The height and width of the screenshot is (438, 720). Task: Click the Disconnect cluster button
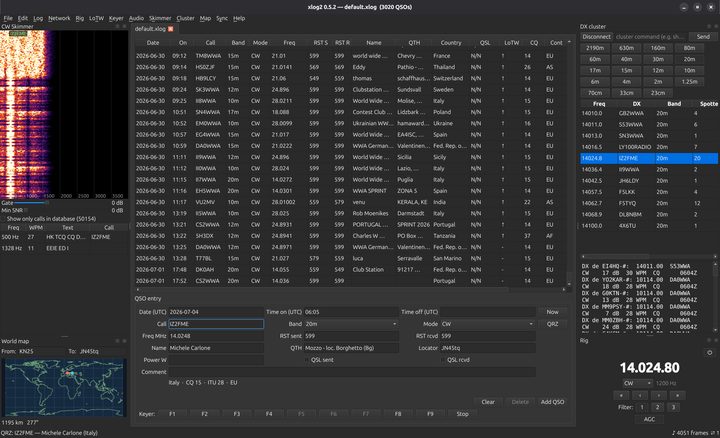[x=596, y=37]
